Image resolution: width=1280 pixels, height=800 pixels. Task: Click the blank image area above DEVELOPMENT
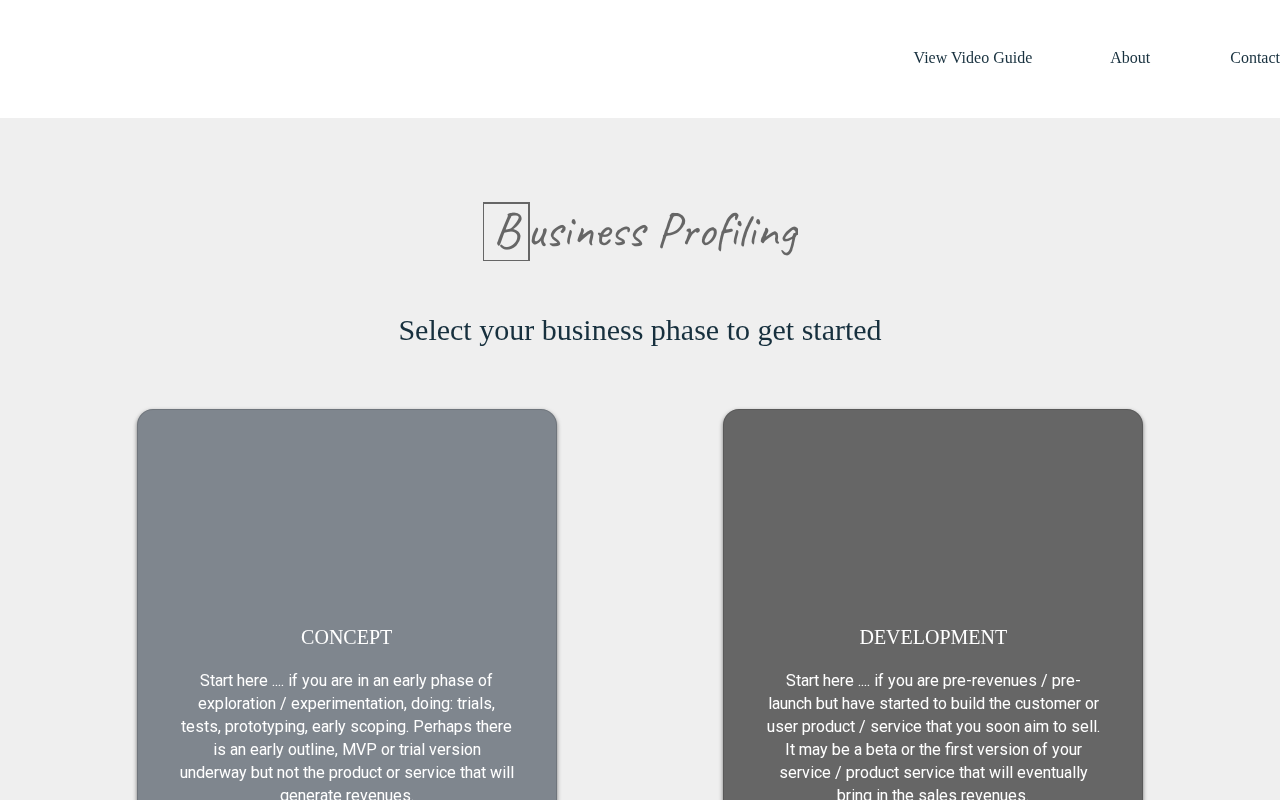pyautogui.click(x=932, y=510)
